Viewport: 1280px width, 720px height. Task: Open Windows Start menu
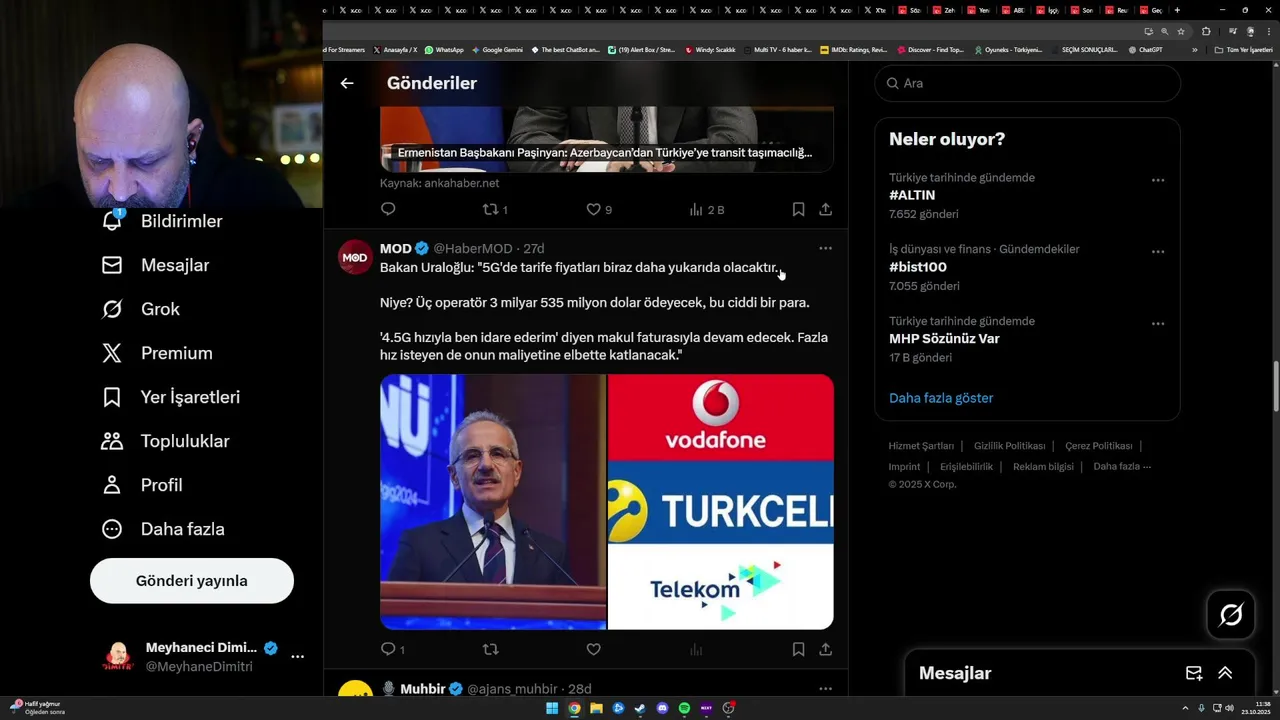[x=552, y=708]
